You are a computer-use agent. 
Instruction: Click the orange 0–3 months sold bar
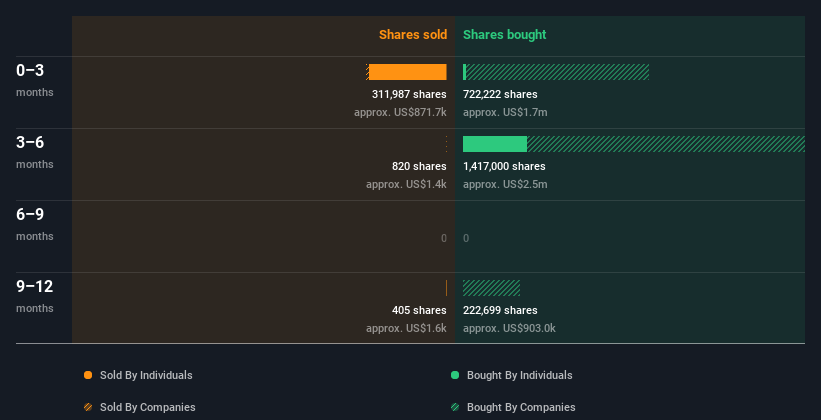(x=408, y=72)
